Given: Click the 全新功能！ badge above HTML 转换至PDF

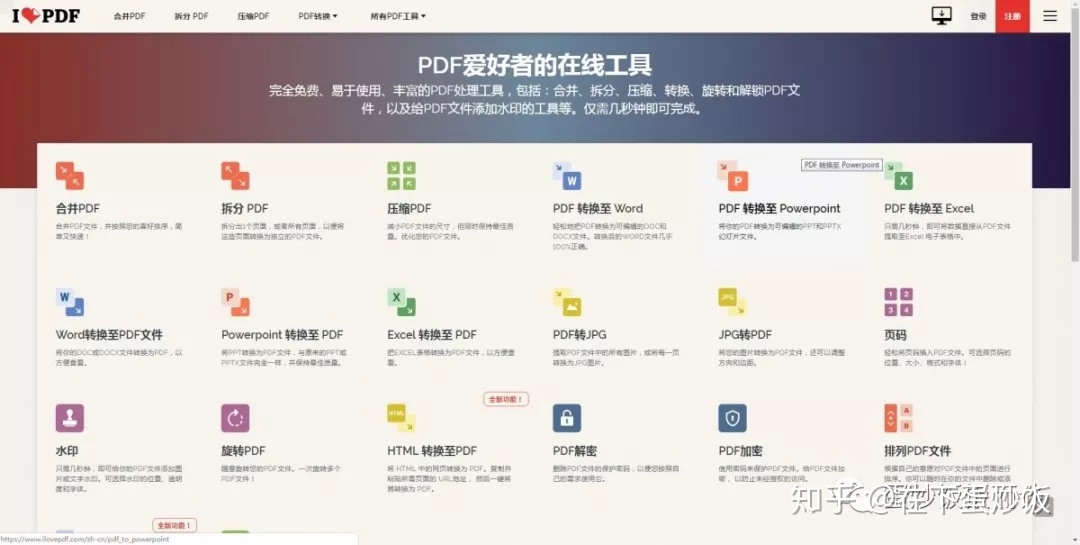Looking at the screenshot, I should [x=506, y=399].
